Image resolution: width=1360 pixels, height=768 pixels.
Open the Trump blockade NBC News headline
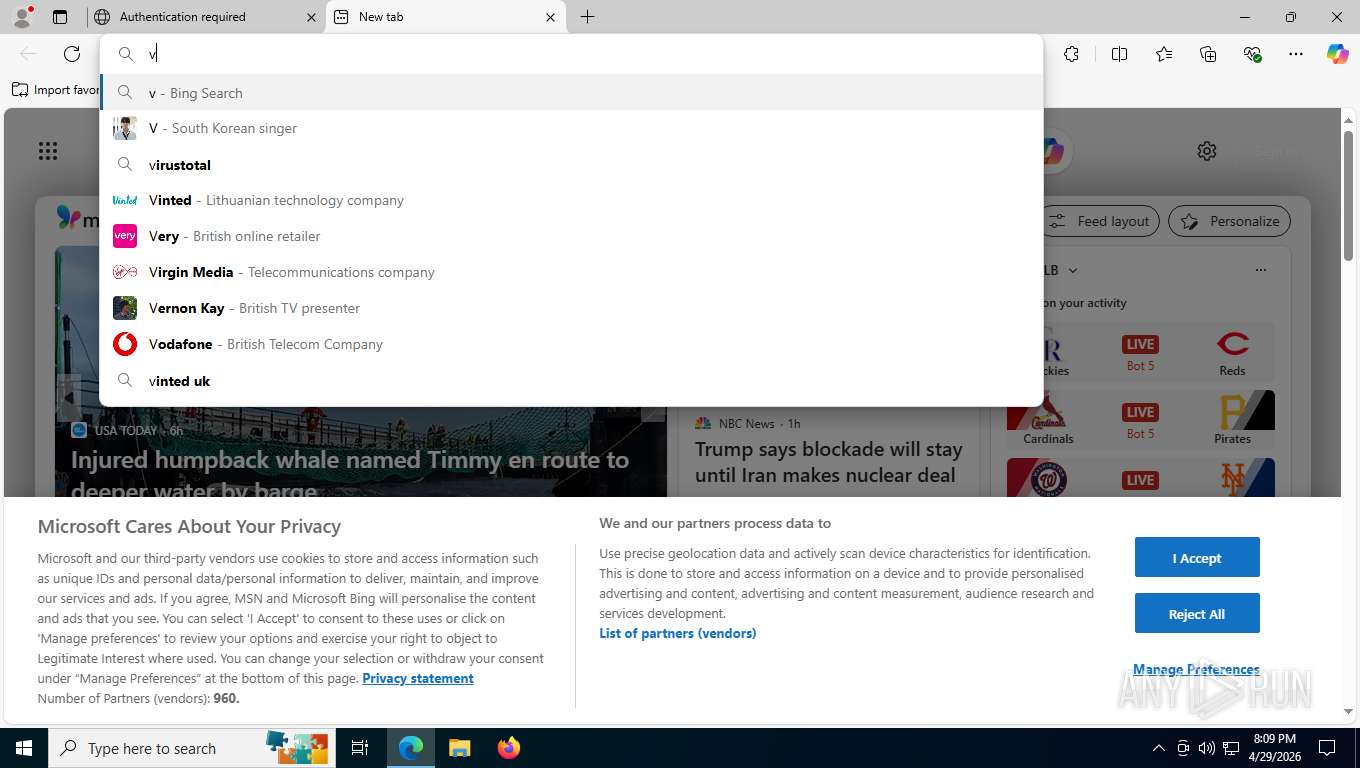829,462
